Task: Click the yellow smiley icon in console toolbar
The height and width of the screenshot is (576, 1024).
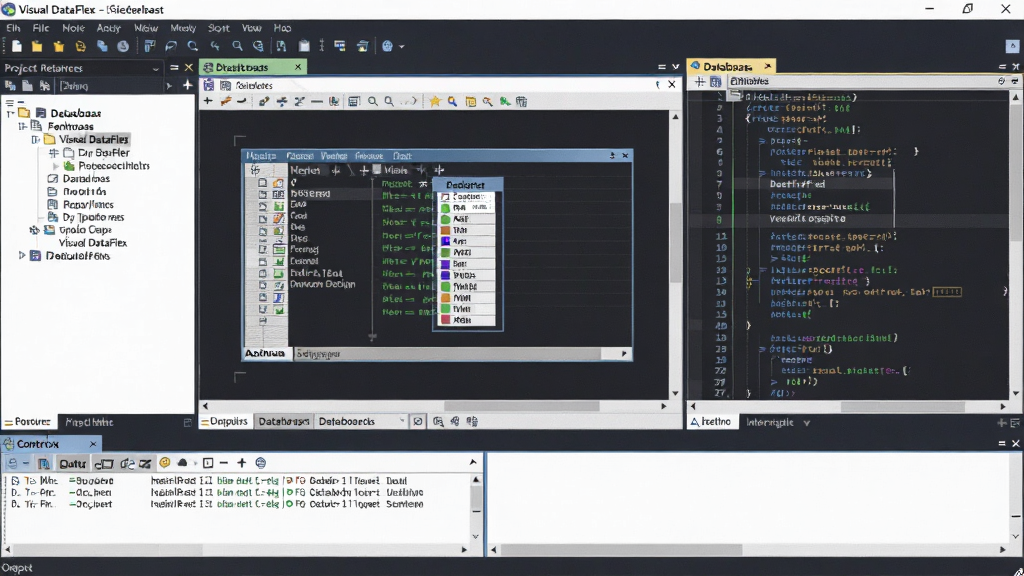Action: pyautogui.click(x=165, y=462)
